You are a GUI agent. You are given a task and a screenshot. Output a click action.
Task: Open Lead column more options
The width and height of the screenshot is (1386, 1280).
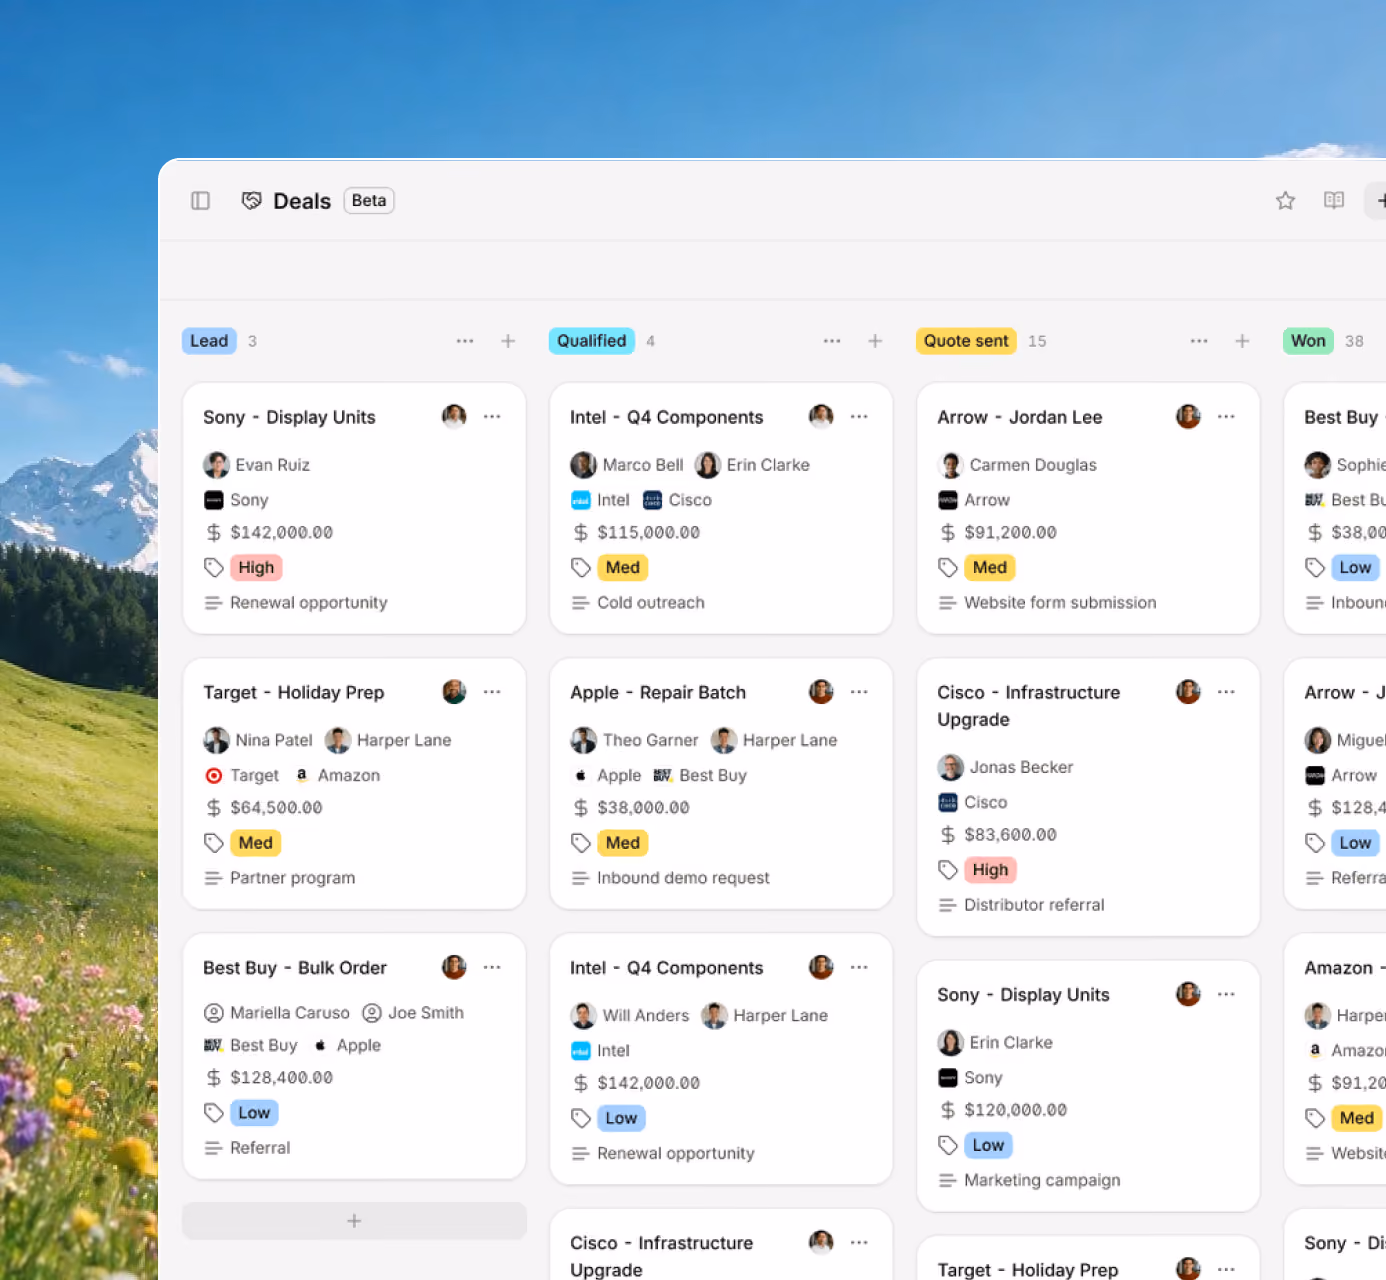pyautogui.click(x=465, y=341)
